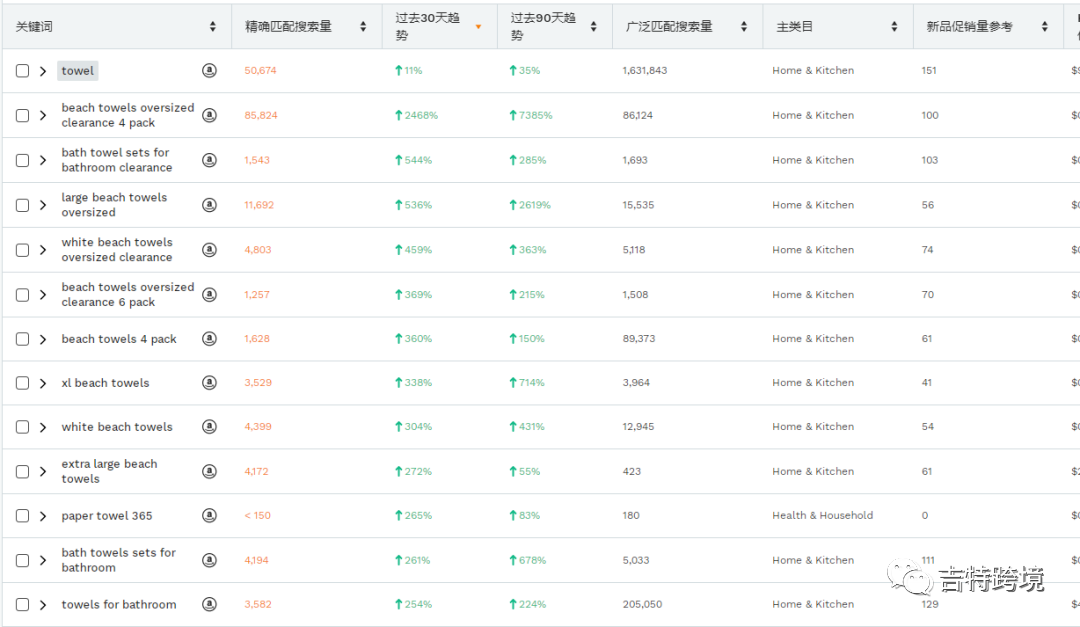This screenshot has height=627, width=1080.
Task: Tick towels for bathroom checkbox
Action: 23,604
